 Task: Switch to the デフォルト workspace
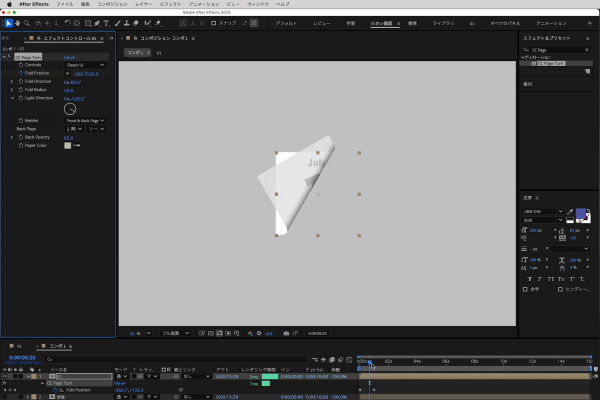287,23
